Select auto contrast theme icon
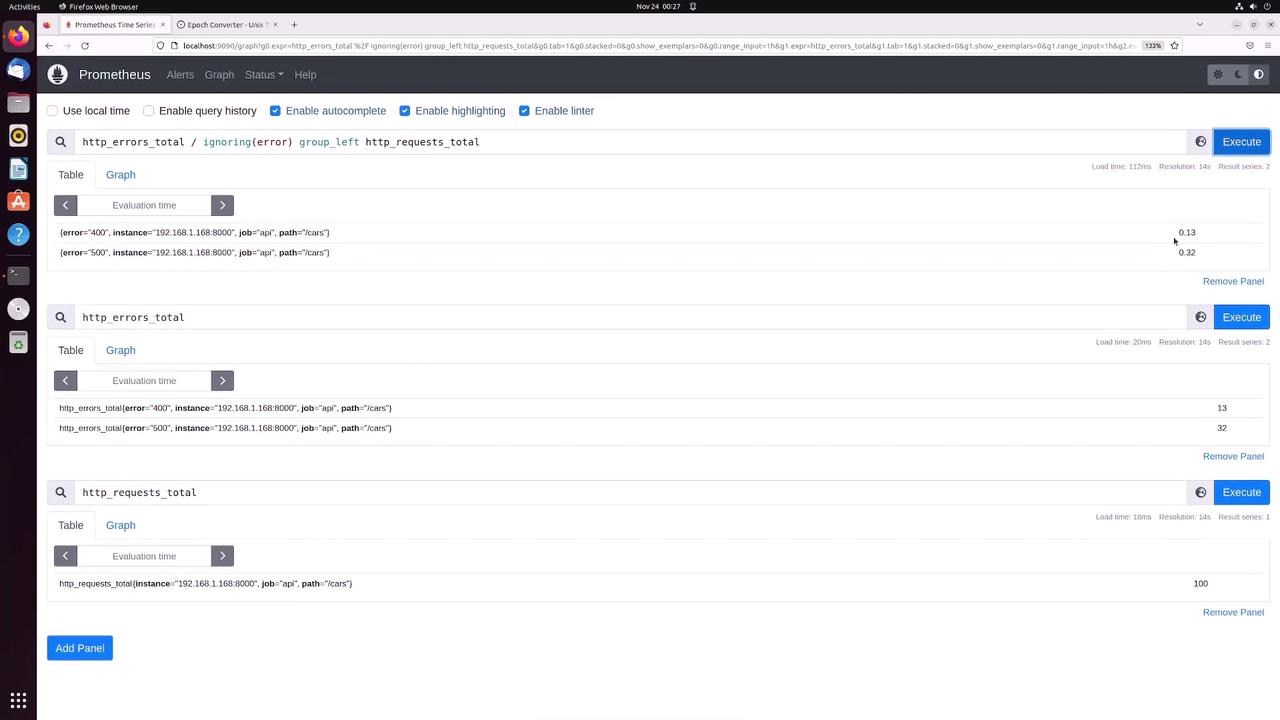Image resolution: width=1280 pixels, height=720 pixels. [1258, 75]
